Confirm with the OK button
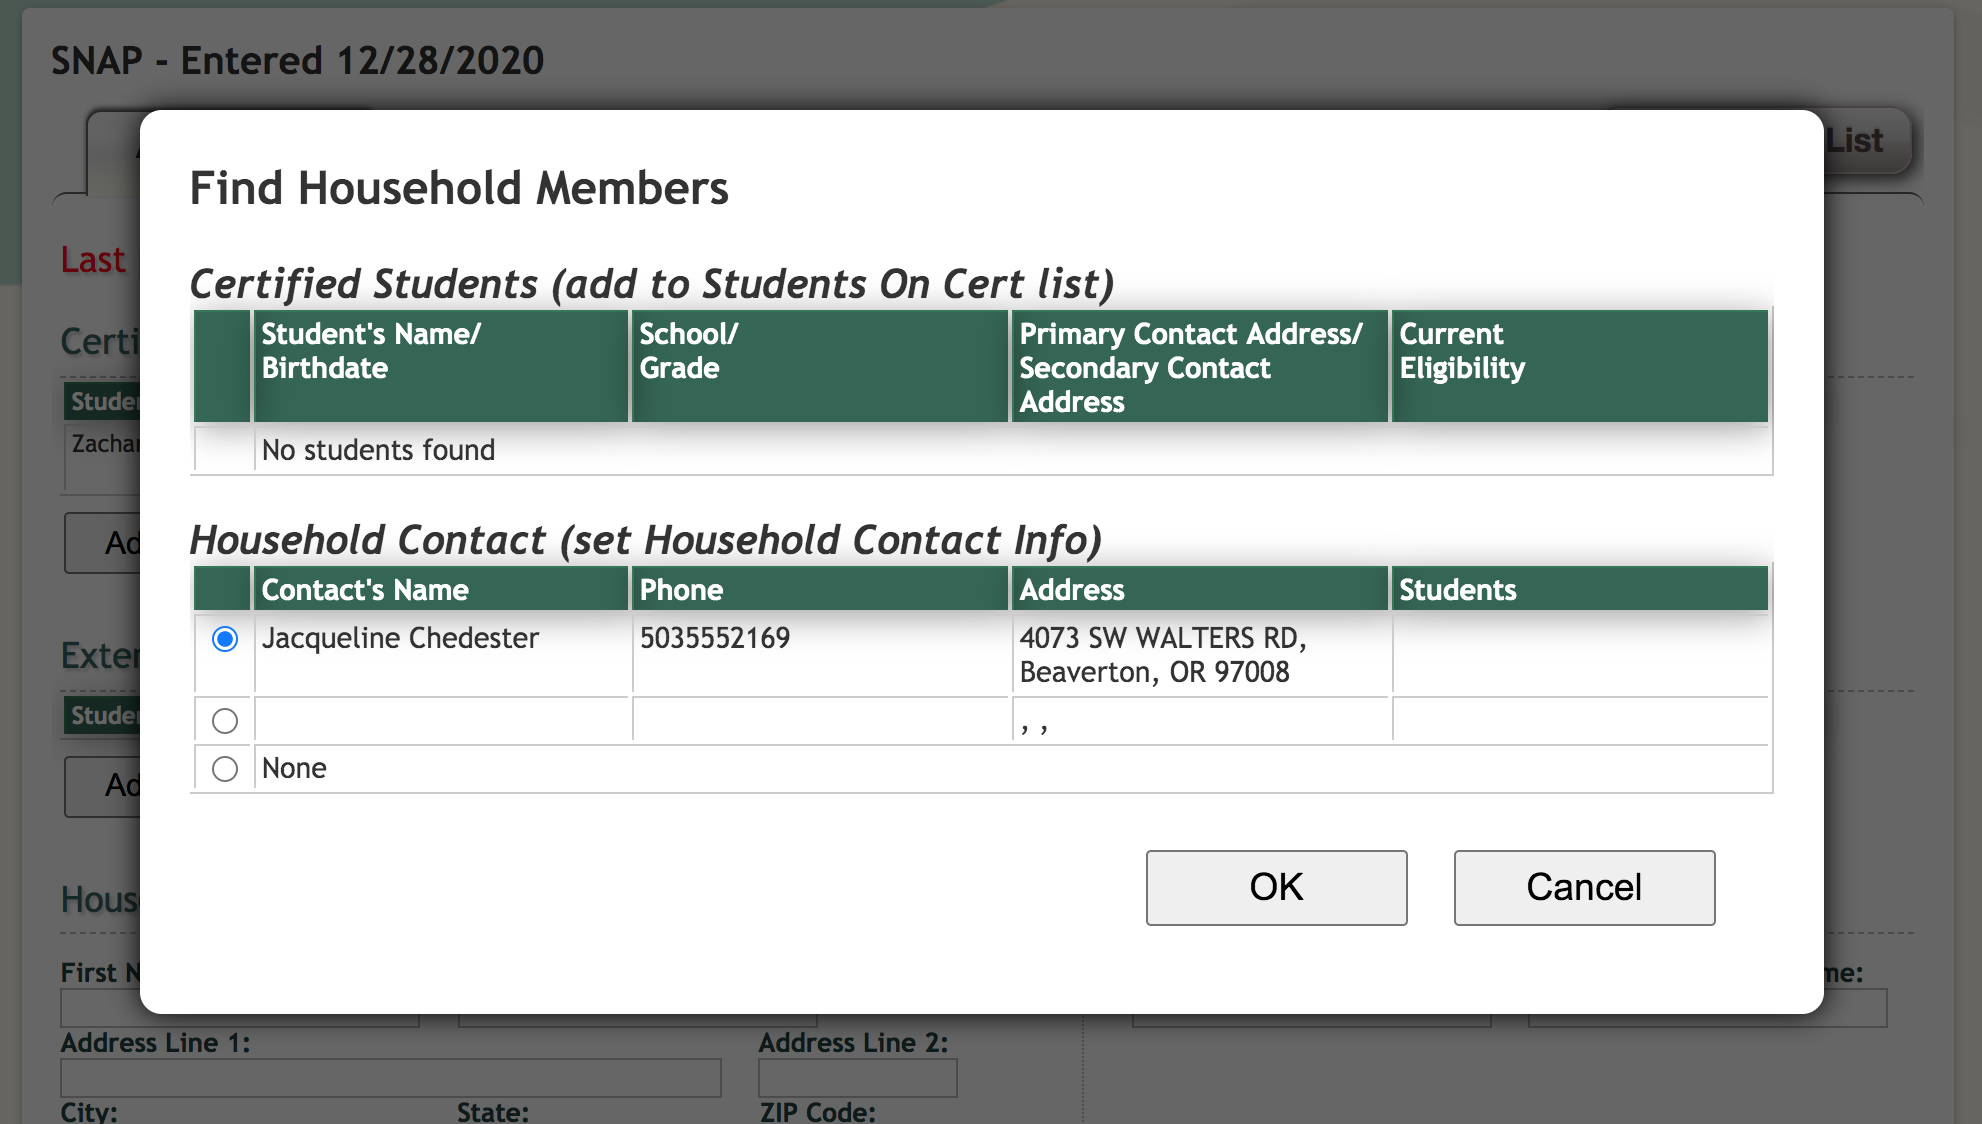1982x1124 pixels. (x=1276, y=887)
